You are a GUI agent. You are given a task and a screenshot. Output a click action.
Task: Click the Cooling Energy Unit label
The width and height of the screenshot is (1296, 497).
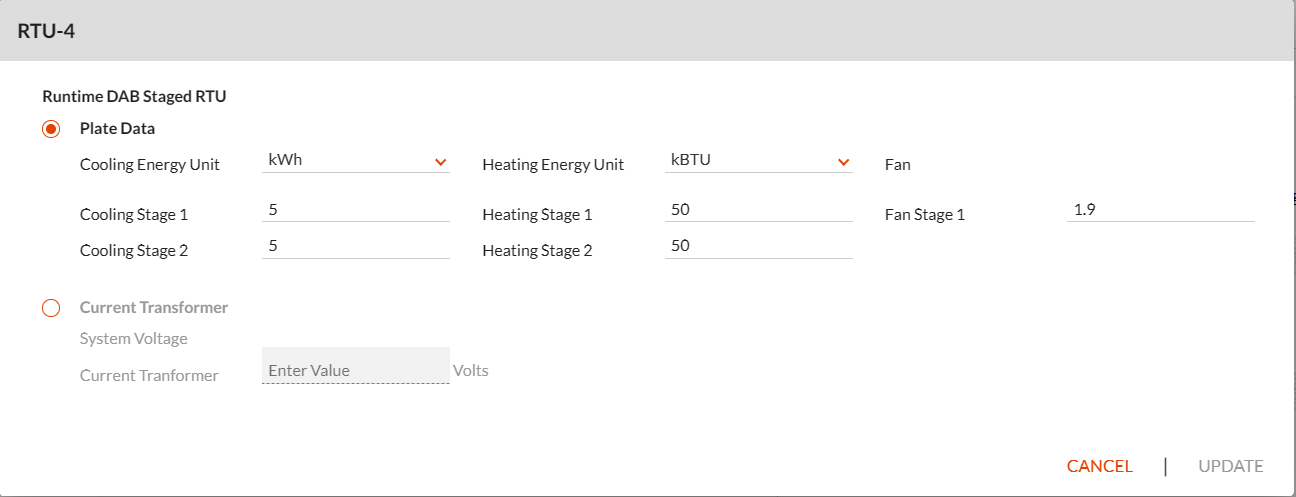(x=150, y=165)
